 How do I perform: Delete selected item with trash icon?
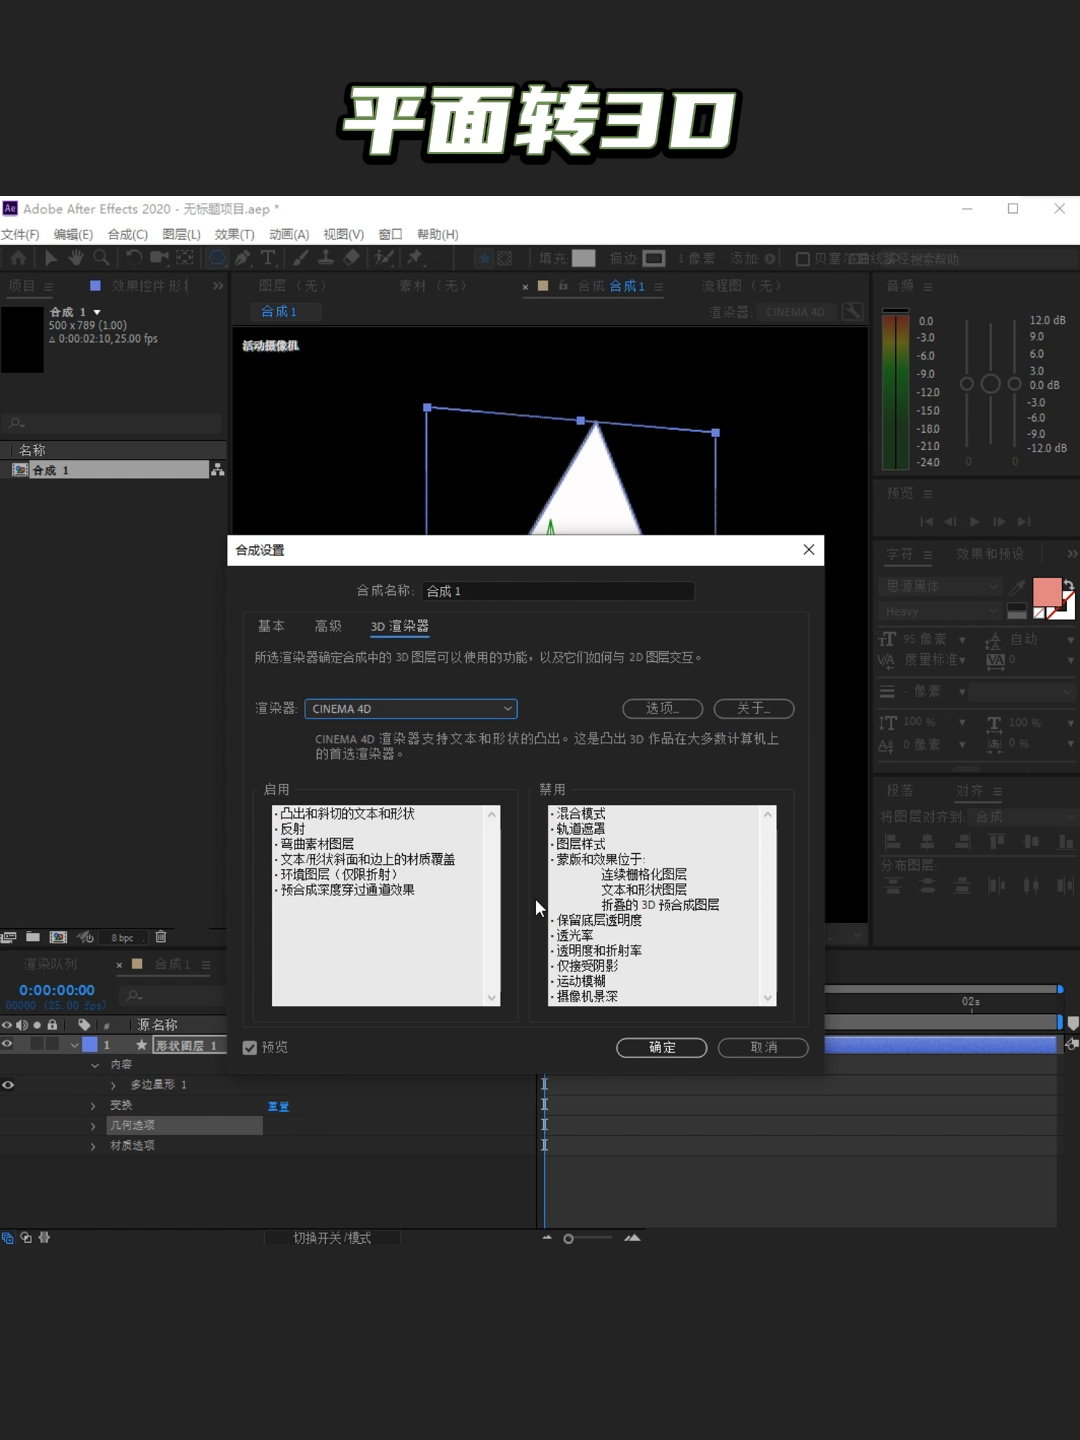click(161, 937)
